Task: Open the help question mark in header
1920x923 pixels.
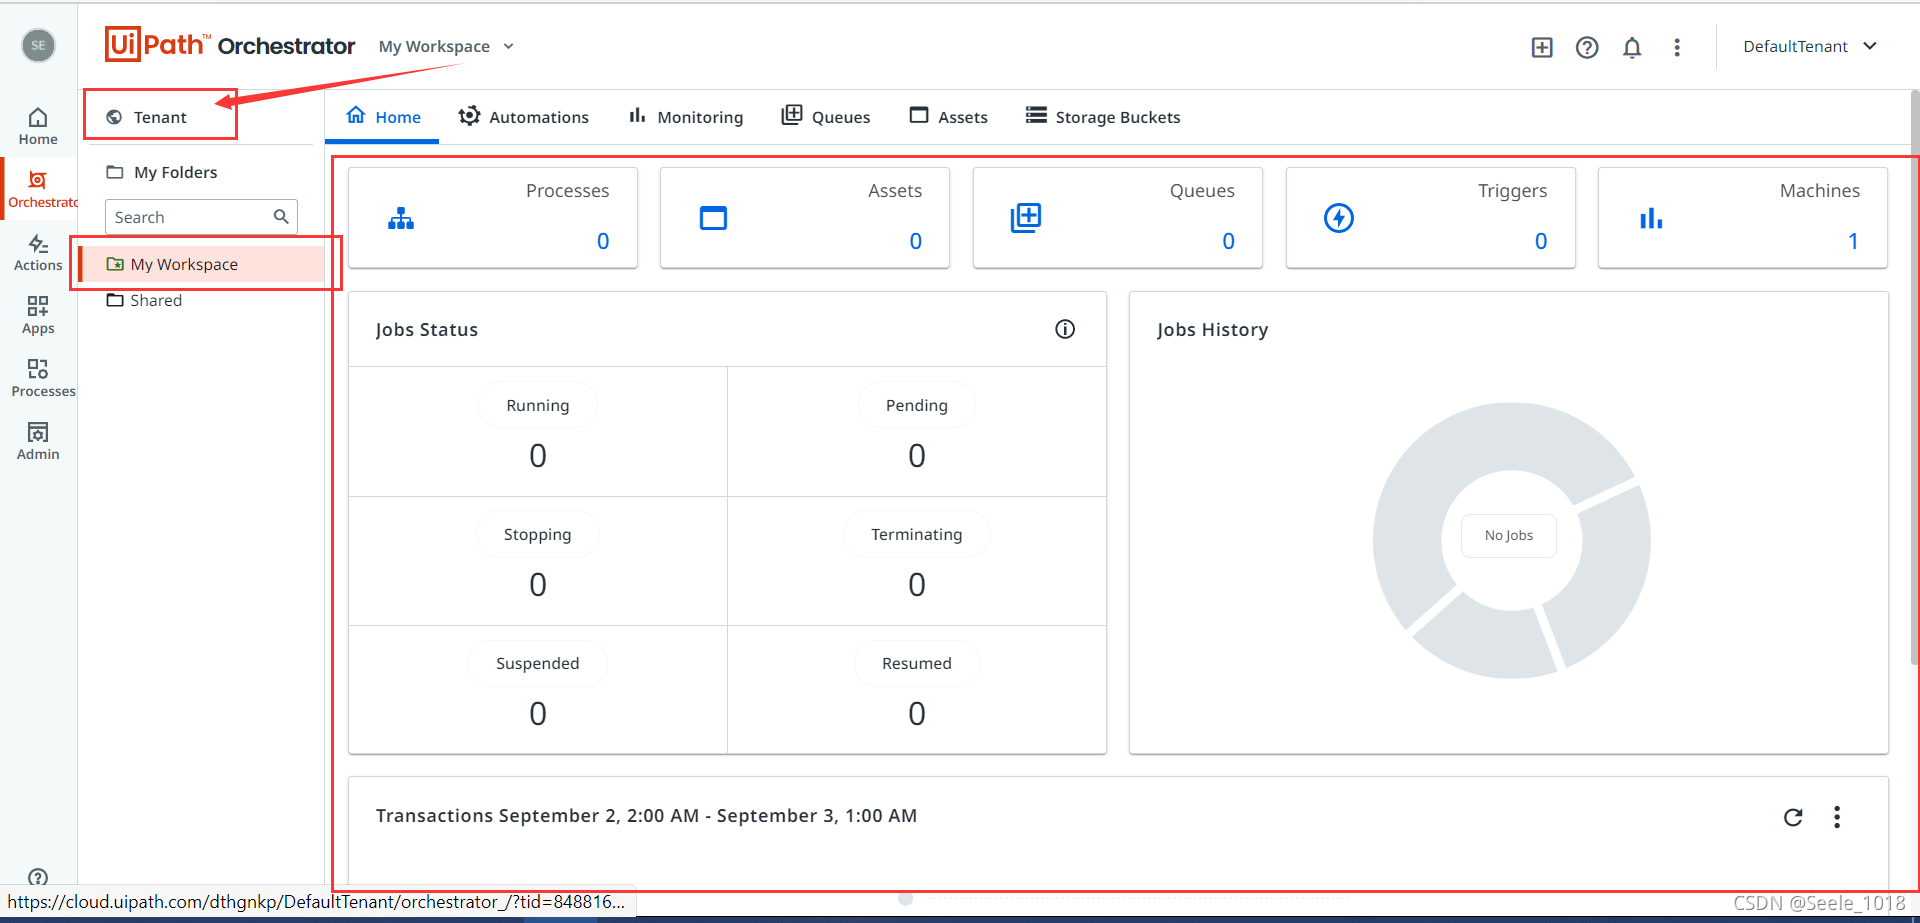Action: click(1587, 47)
